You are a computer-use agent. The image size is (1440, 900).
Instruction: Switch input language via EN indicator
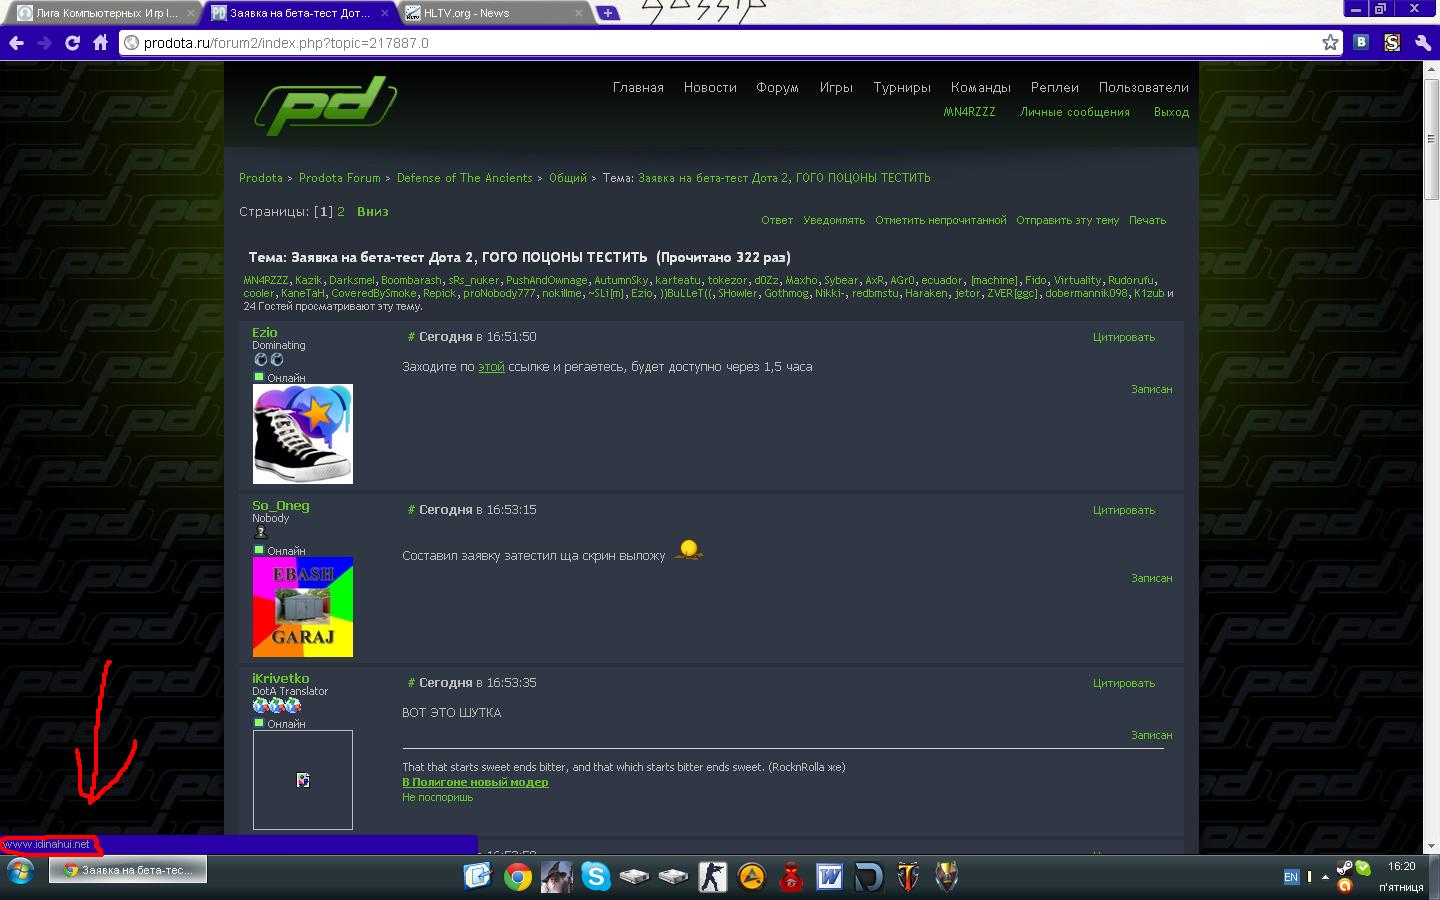1291,877
